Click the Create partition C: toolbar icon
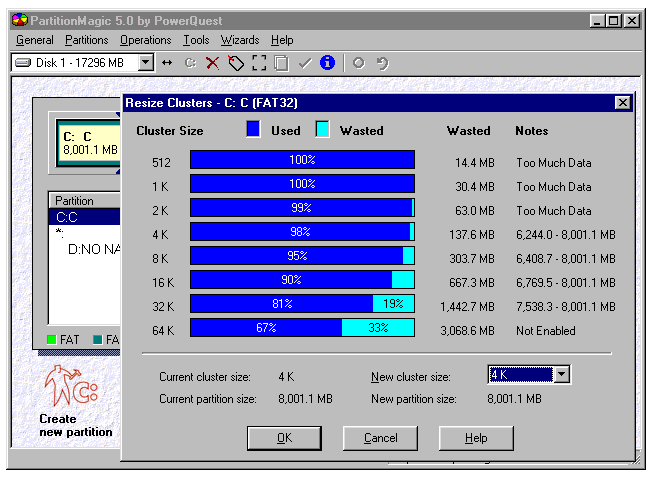The image size is (655, 480). 190,63
